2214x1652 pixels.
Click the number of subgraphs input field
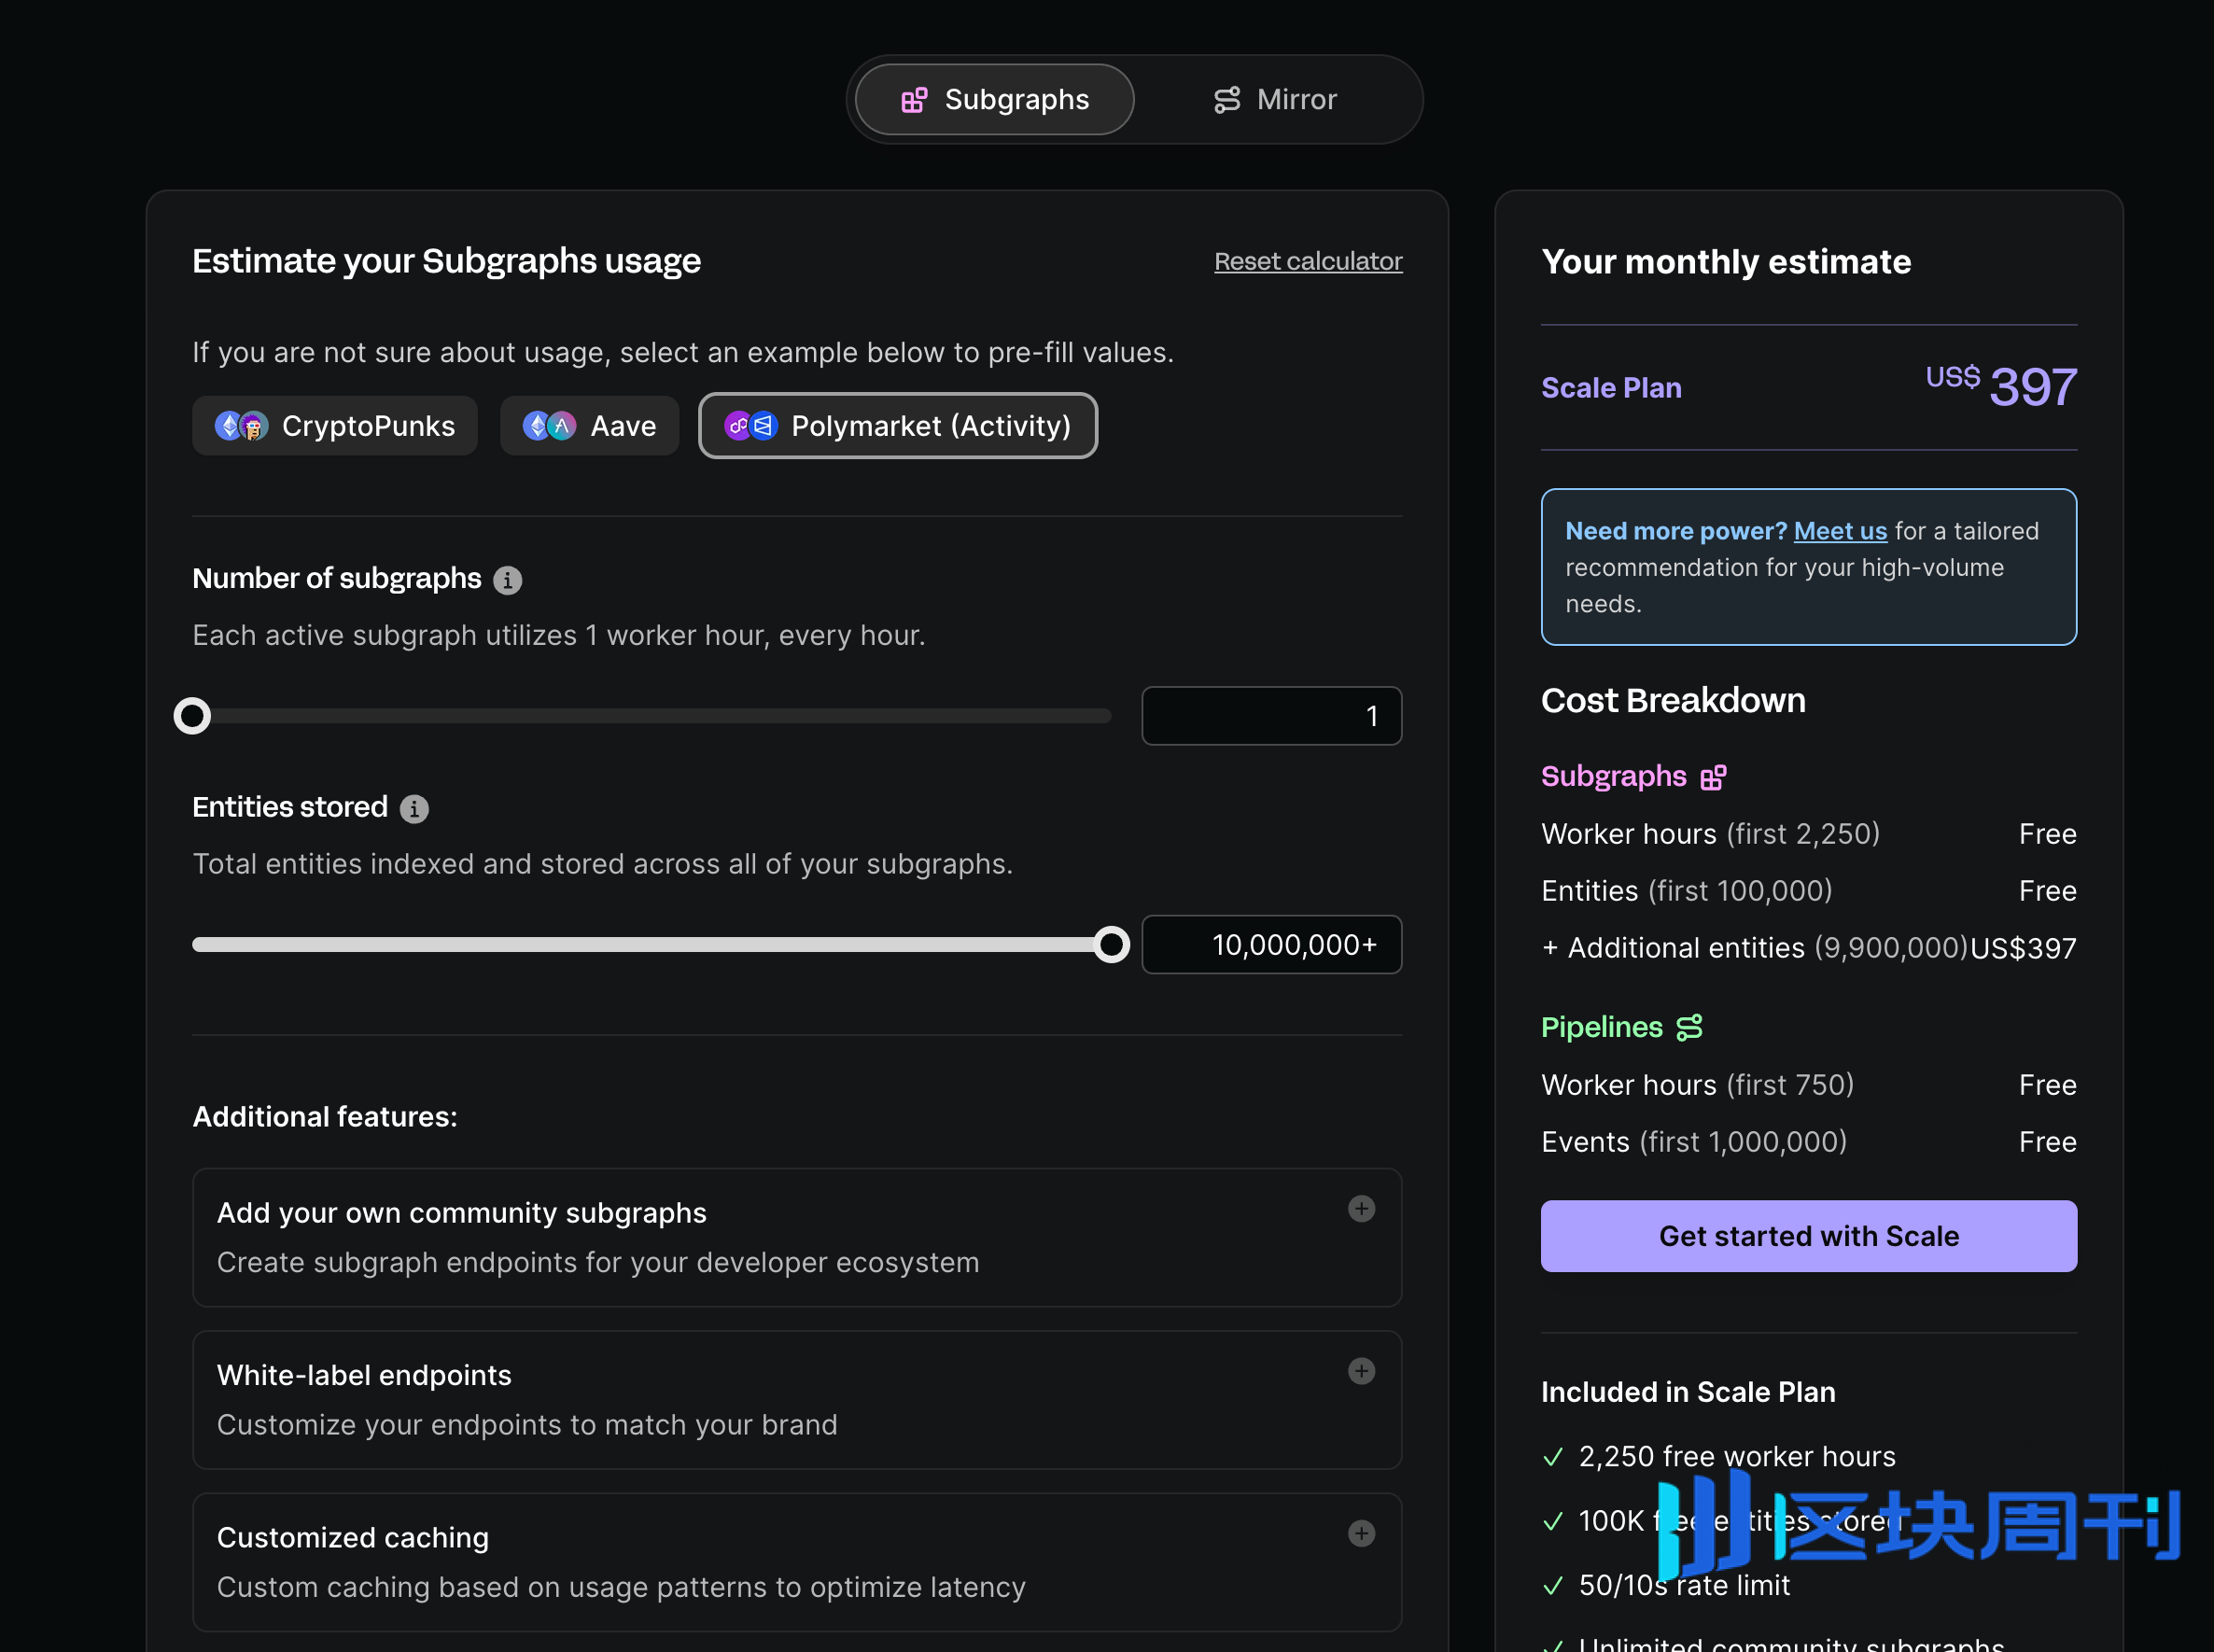1271,716
